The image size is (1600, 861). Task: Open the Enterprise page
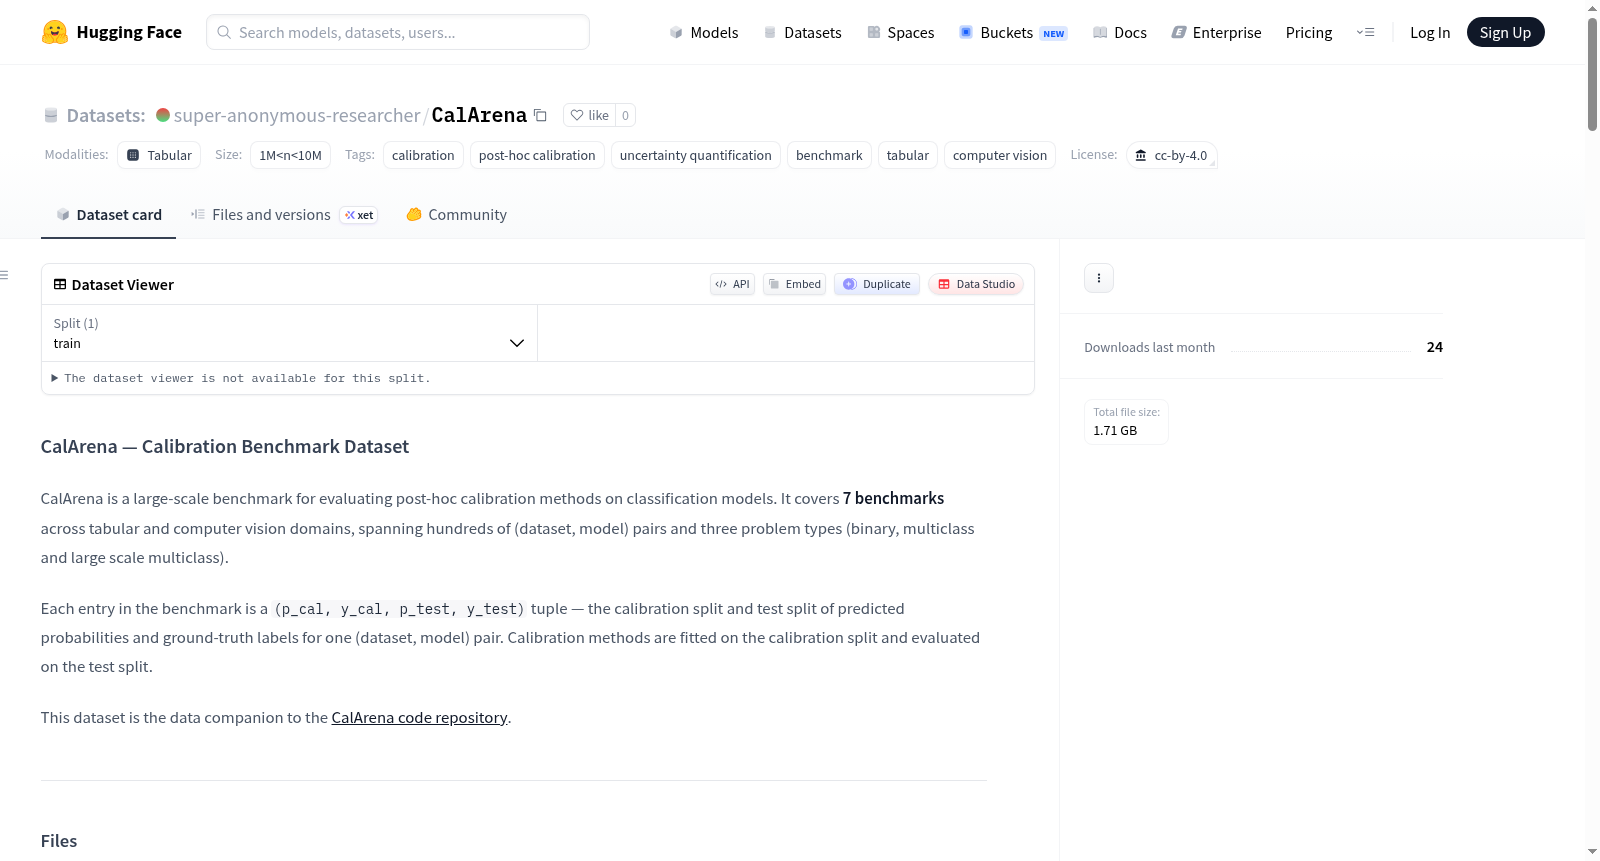(x=1216, y=32)
